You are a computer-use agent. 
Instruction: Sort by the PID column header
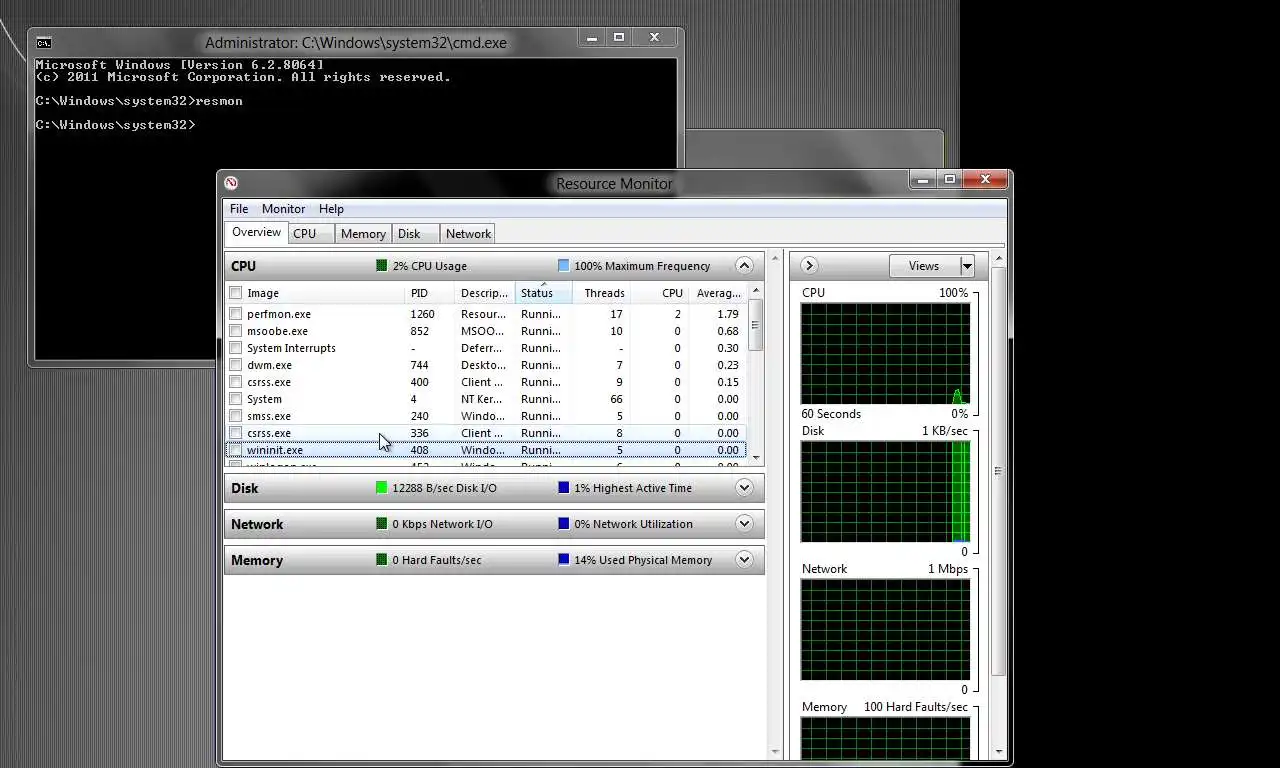tap(431, 293)
